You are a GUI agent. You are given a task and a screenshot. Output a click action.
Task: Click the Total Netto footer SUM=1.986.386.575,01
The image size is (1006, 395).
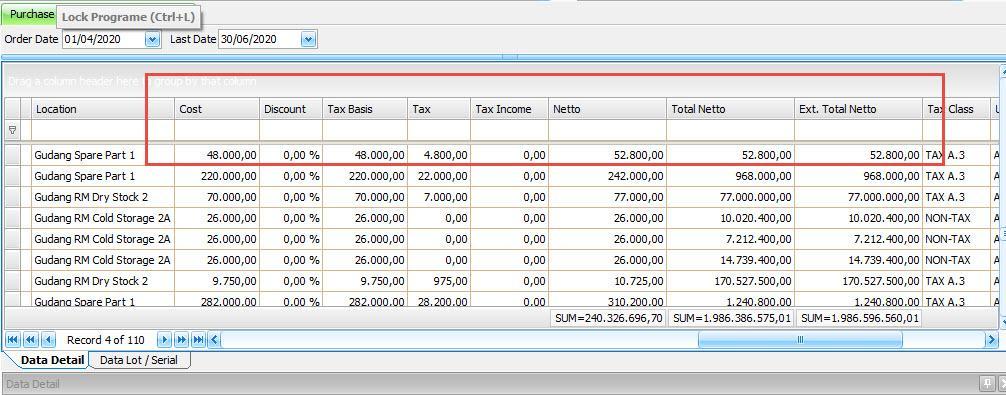coord(731,318)
